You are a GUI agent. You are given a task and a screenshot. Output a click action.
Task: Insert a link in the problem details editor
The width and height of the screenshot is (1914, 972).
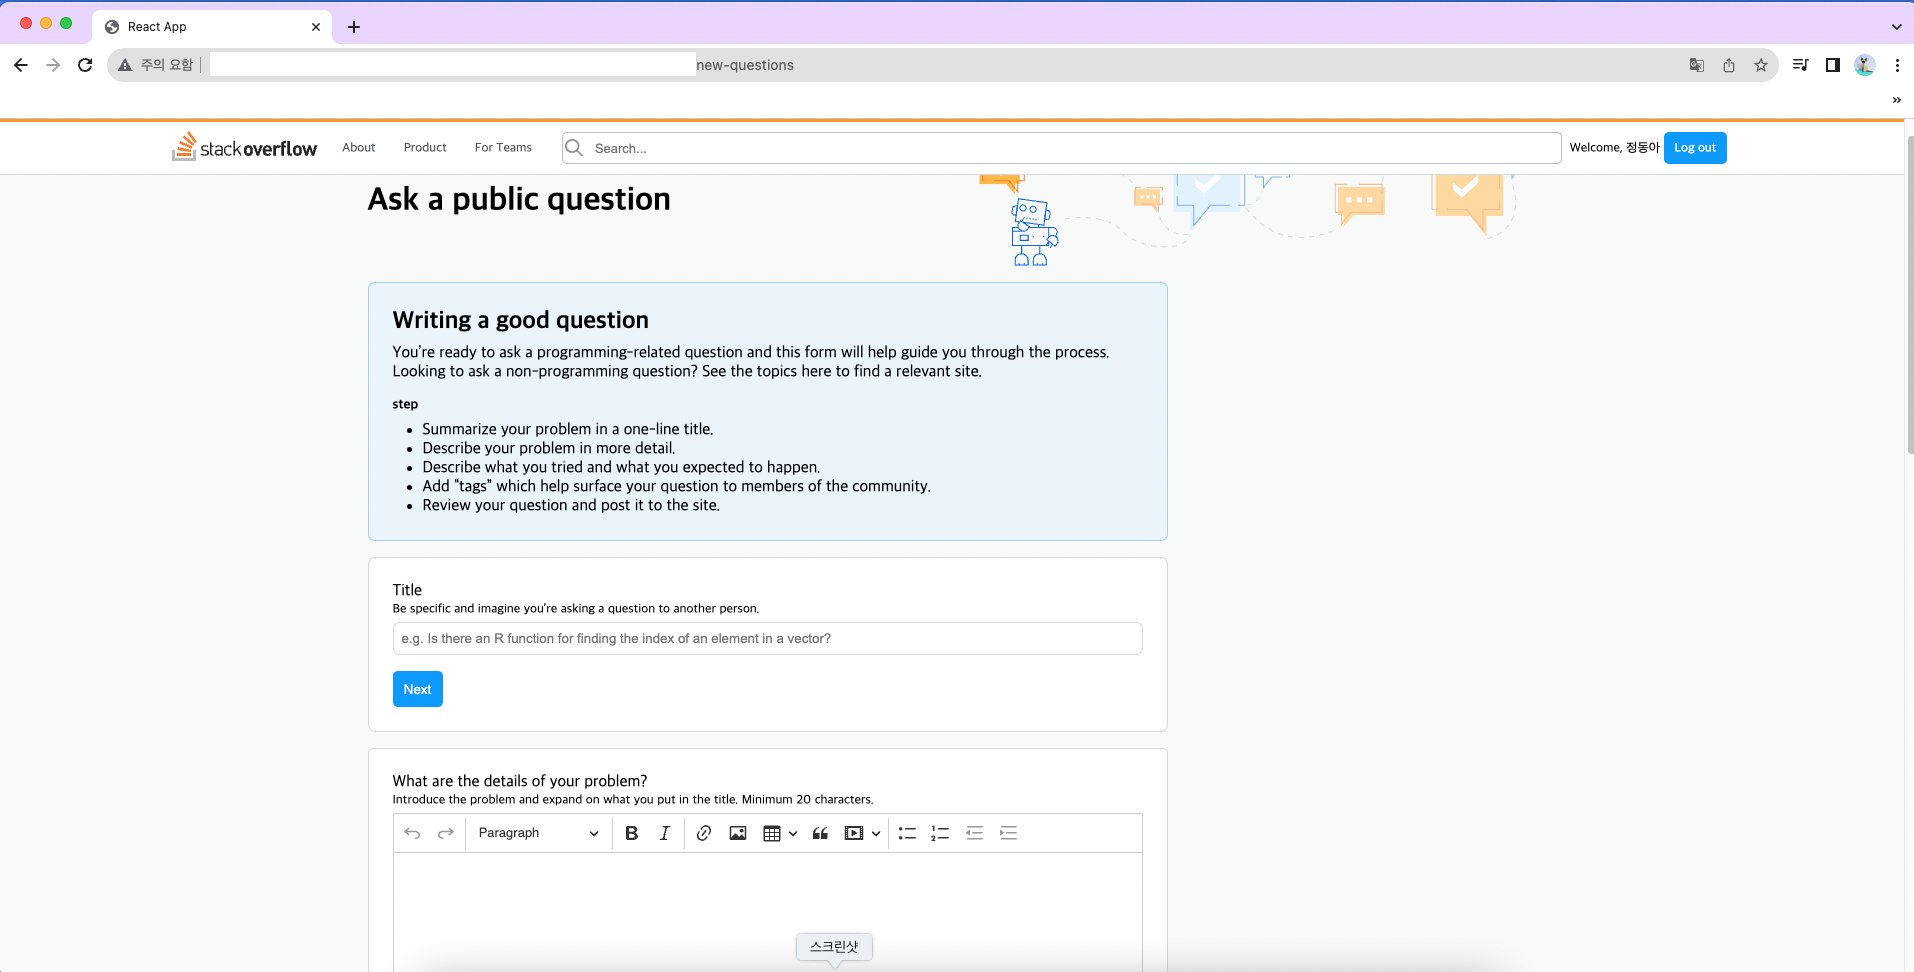pos(703,832)
